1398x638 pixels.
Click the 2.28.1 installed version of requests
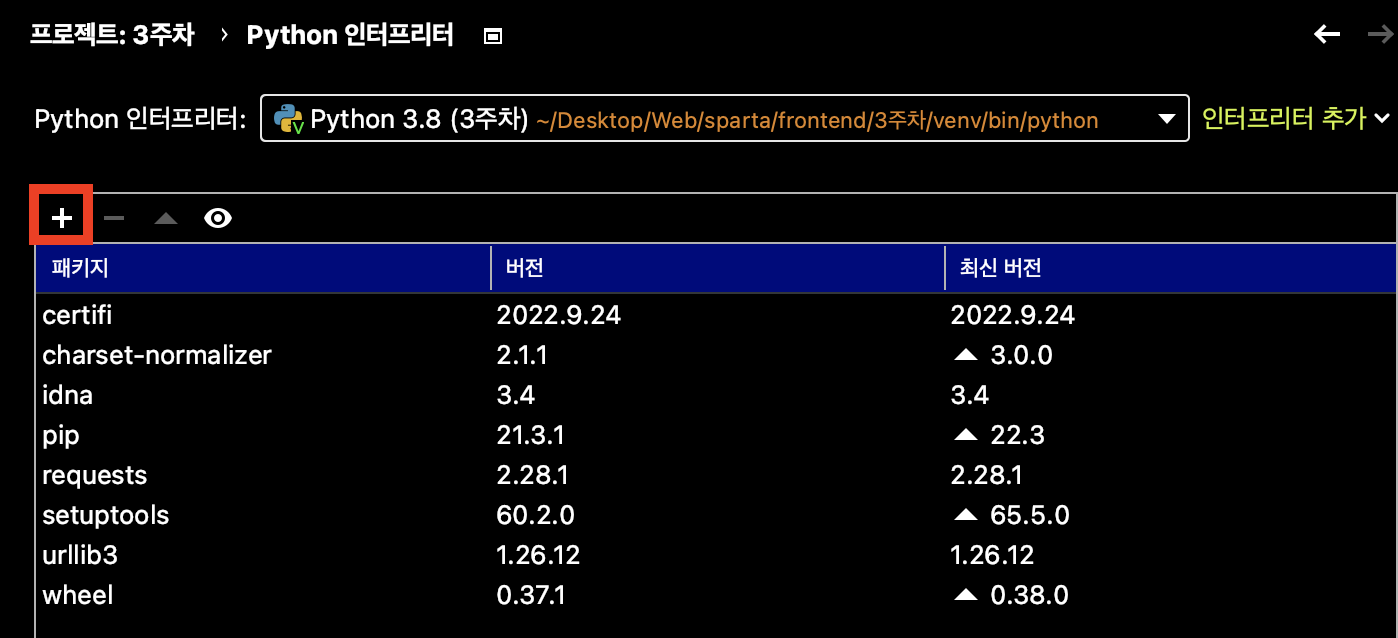533,475
